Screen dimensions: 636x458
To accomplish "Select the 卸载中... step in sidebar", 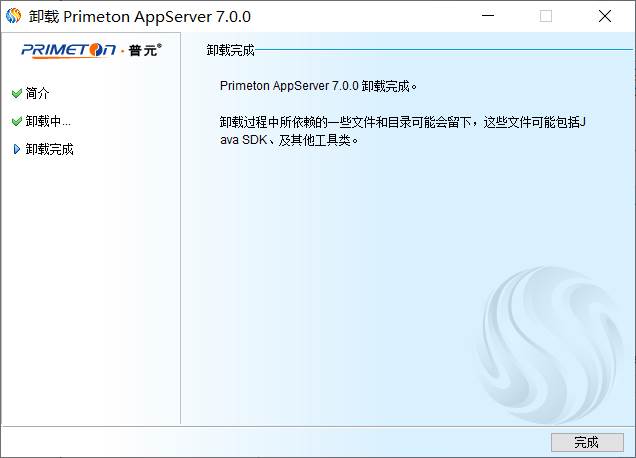I will (48, 121).
